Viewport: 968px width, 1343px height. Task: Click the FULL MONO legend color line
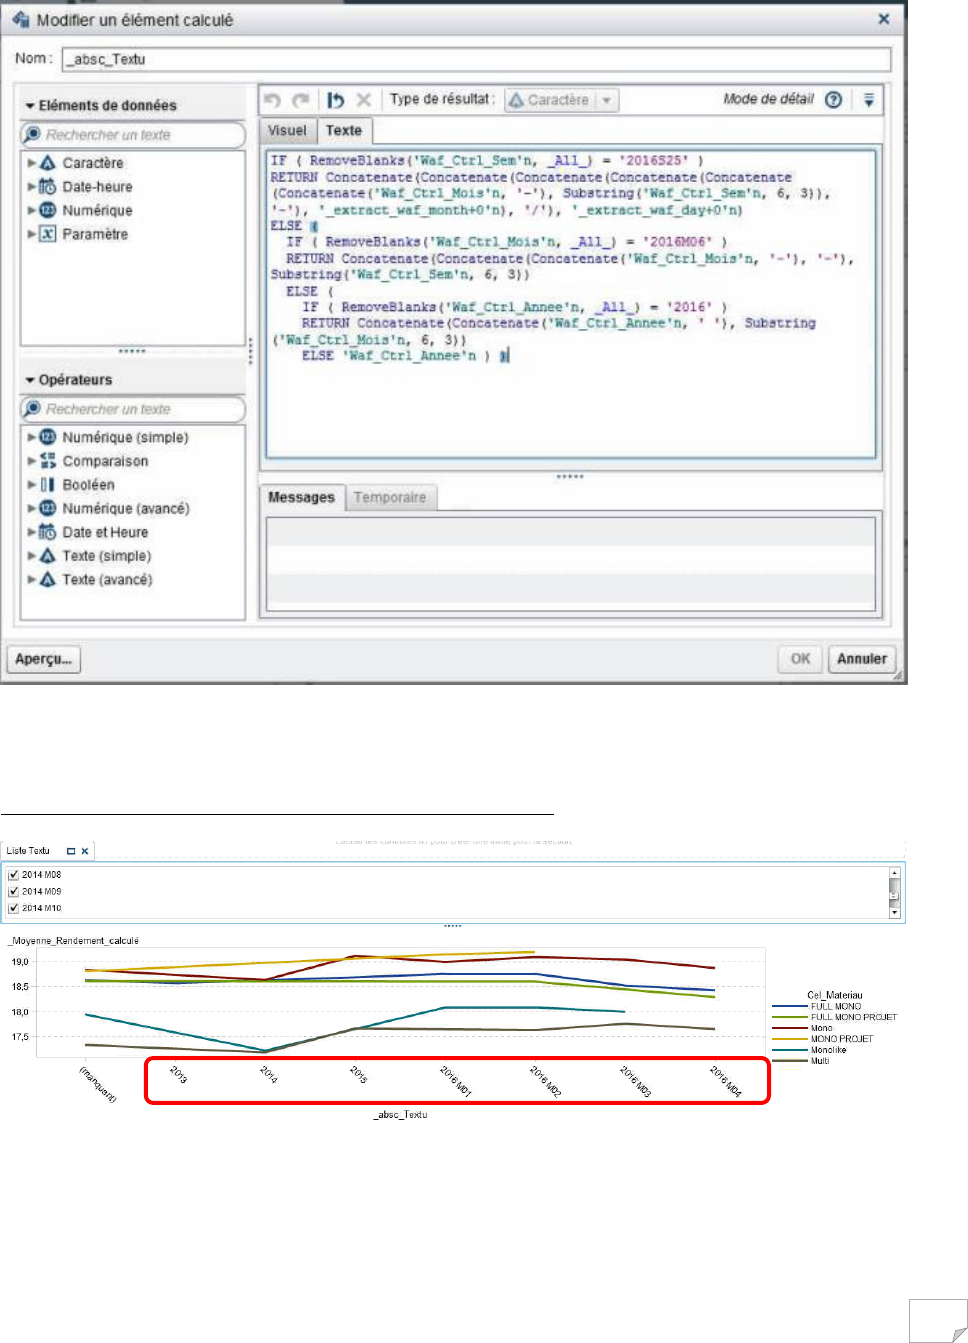point(789,1006)
